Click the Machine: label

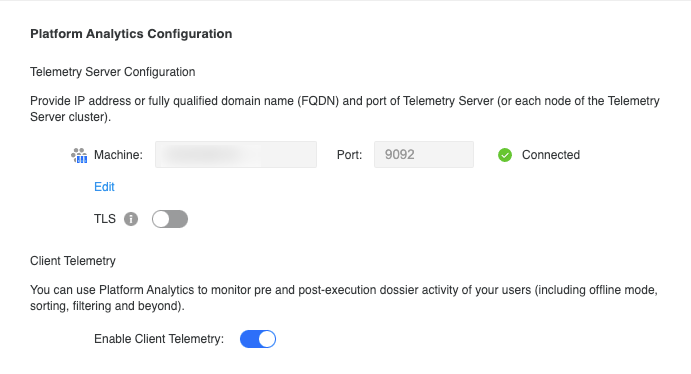coord(119,155)
